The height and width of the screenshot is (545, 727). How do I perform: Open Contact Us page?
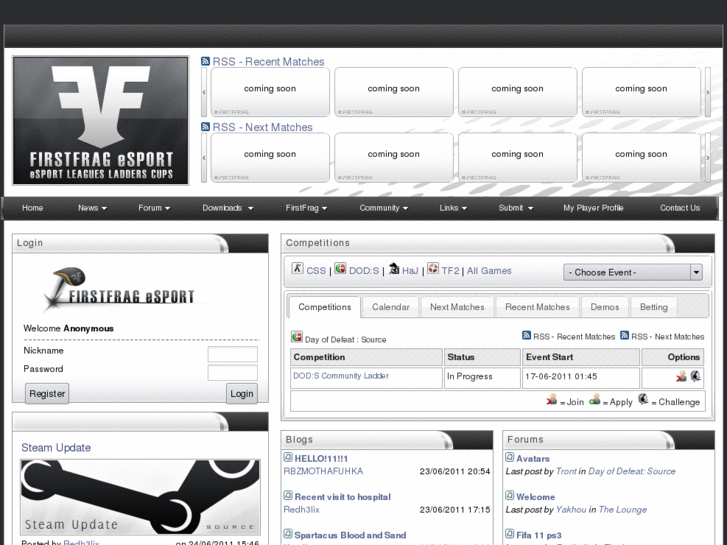tap(680, 208)
